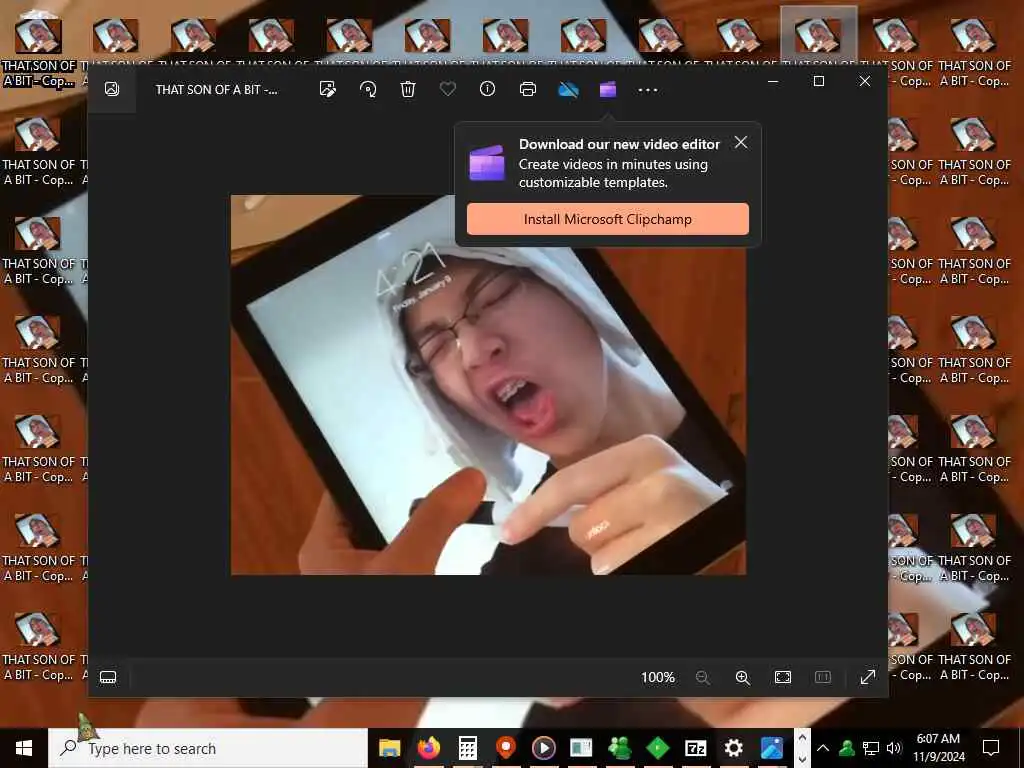Dismiss the Clipchamp video editor popup
The image size is (1024, 768).
[x=741, y=142]
